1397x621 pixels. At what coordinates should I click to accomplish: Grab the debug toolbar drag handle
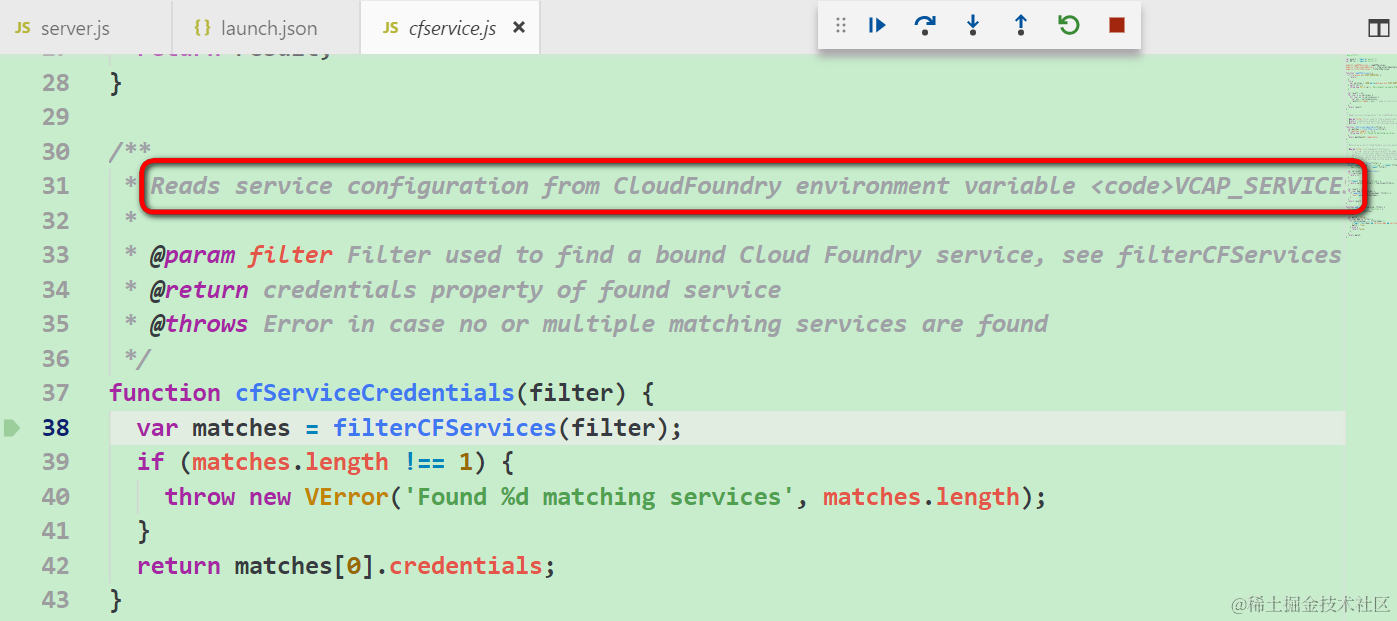click(841, 26)
